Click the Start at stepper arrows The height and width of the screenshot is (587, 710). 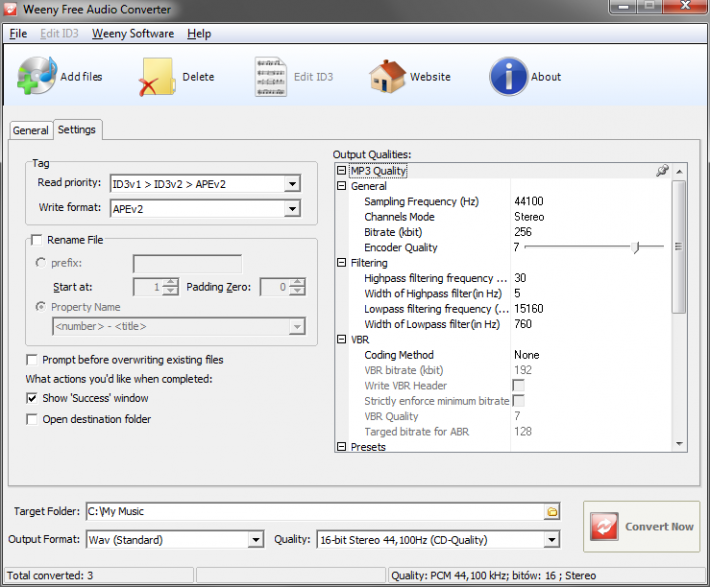coord(170,287)
